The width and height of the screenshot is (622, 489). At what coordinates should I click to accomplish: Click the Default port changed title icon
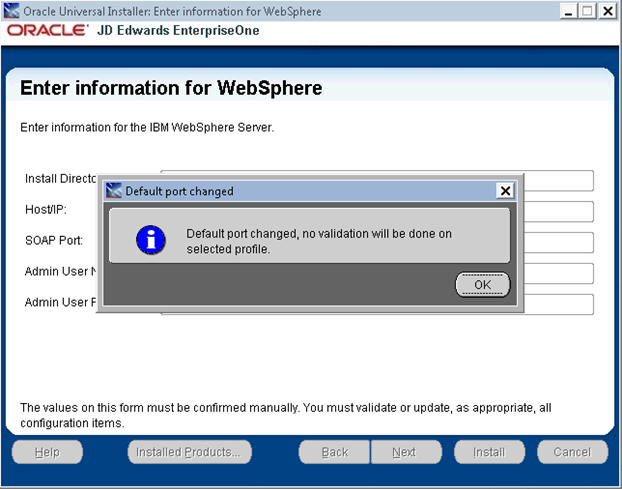point(114,191)
